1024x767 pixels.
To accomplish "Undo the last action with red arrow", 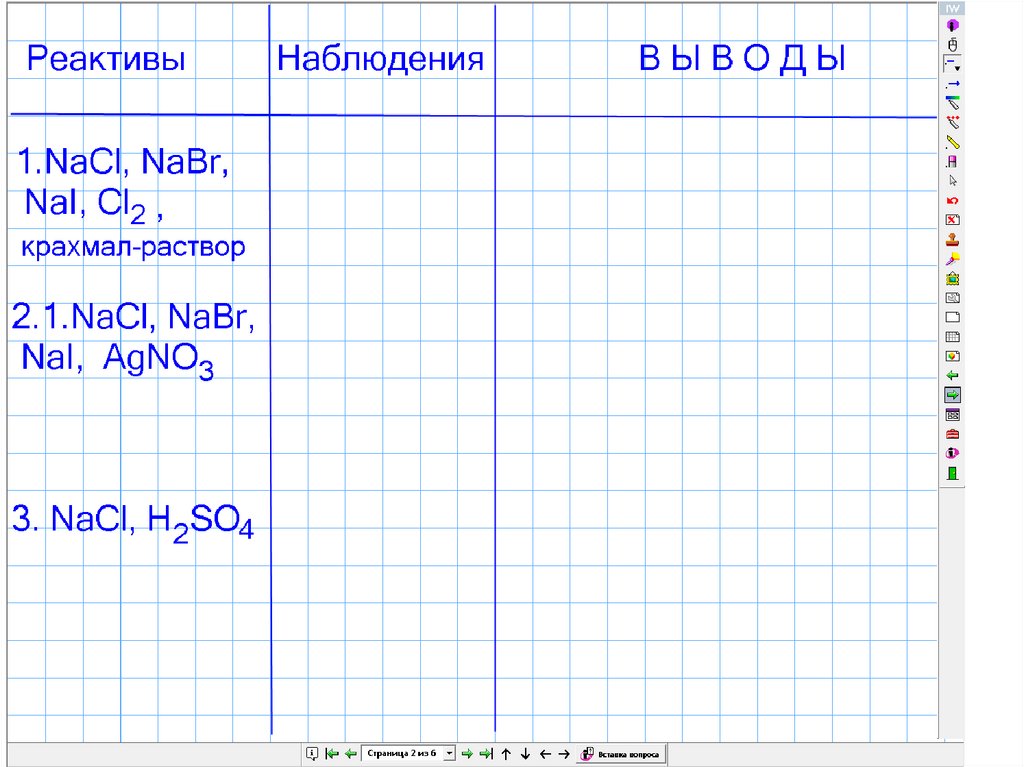I will [x=952, y=201].
